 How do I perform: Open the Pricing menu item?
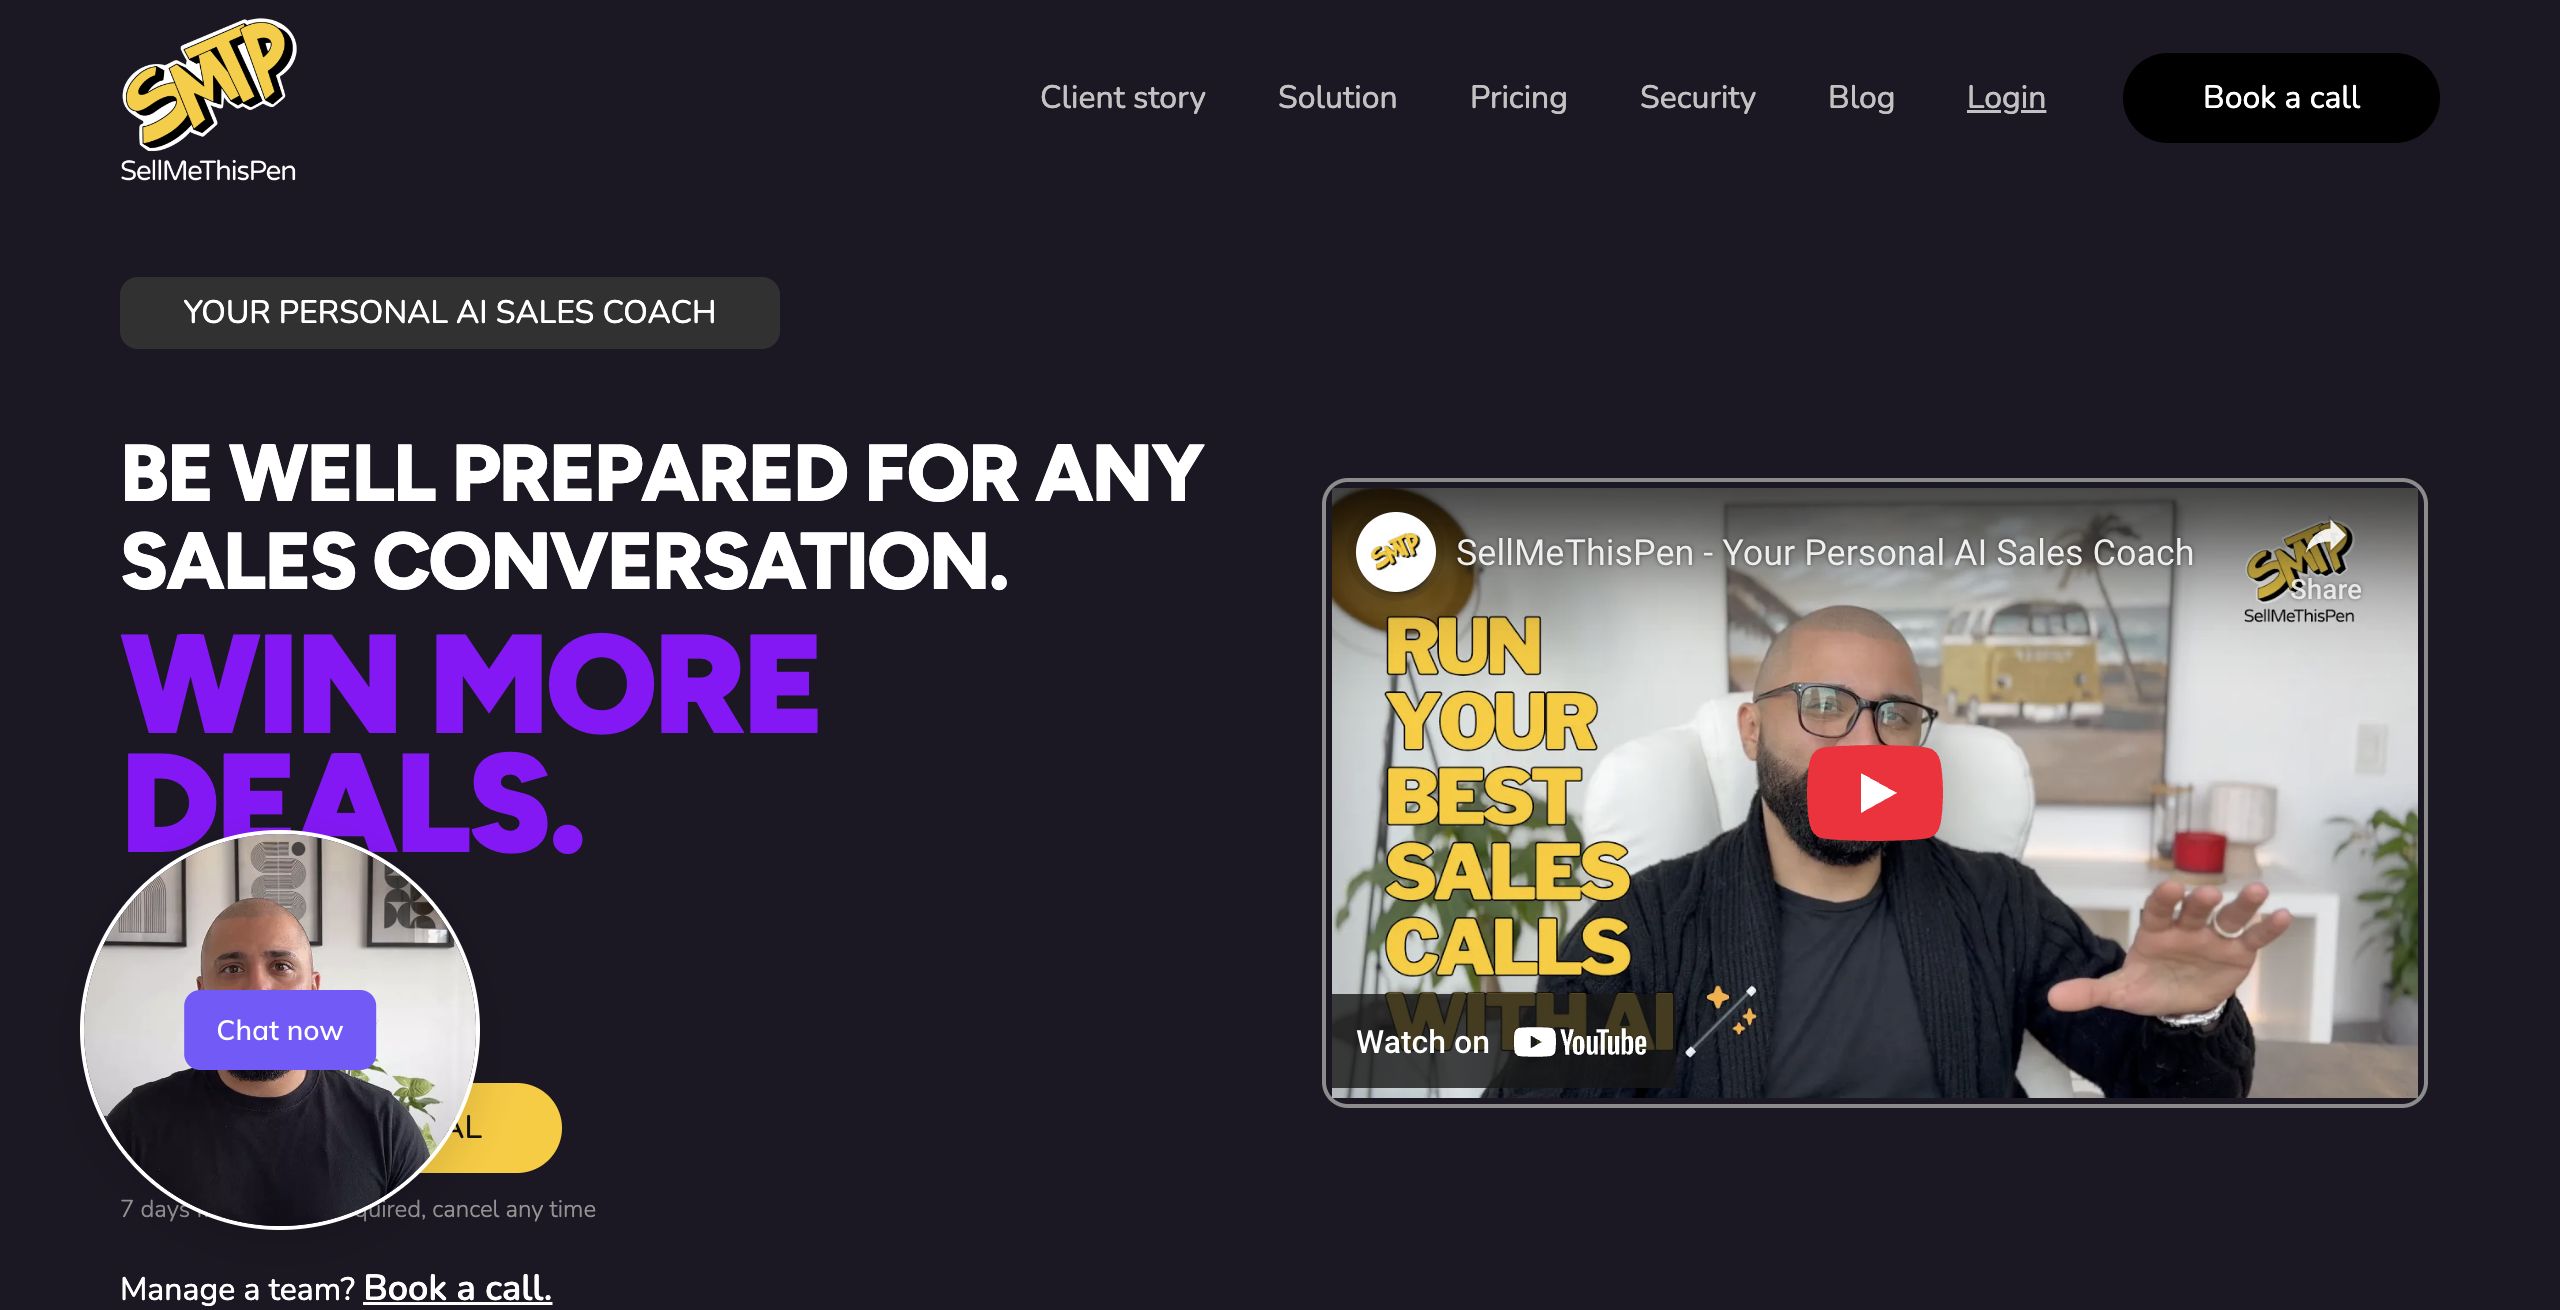pos(1518,97)
